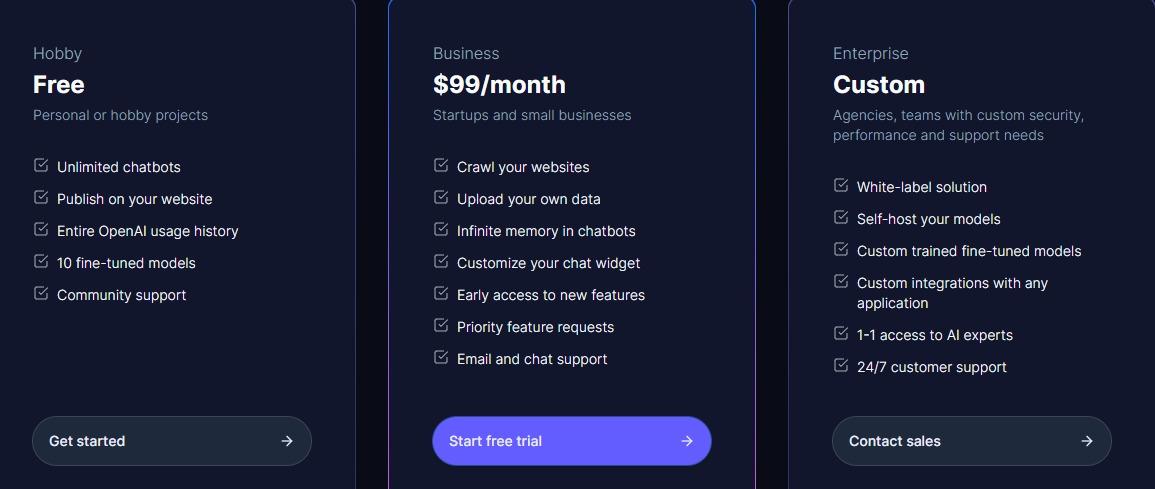This screenshot has height=489, width=1155.
Task: Click Get started on the Hobby plan
Action: click(x=172, y=441)
